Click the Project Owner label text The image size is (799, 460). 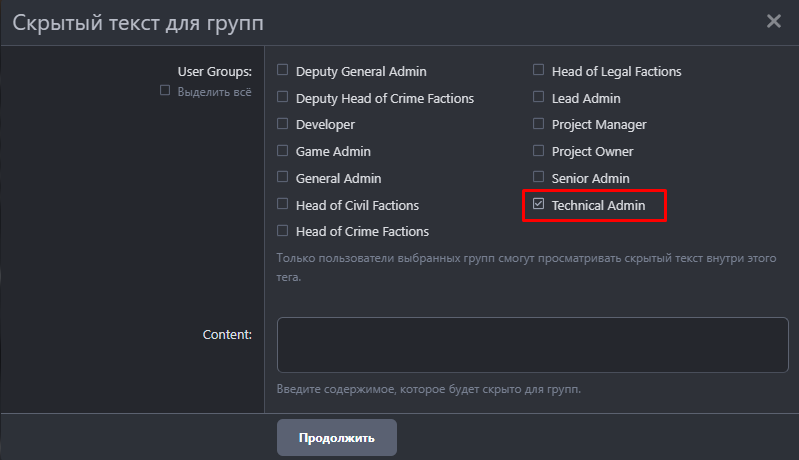[592, 152]
